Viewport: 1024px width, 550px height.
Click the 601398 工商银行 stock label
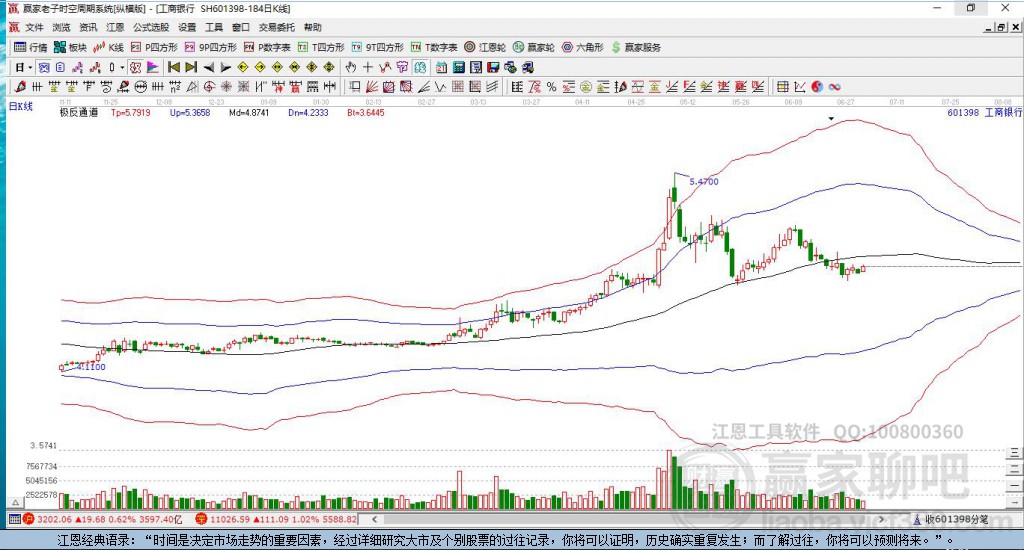click(x=984, y=112)
